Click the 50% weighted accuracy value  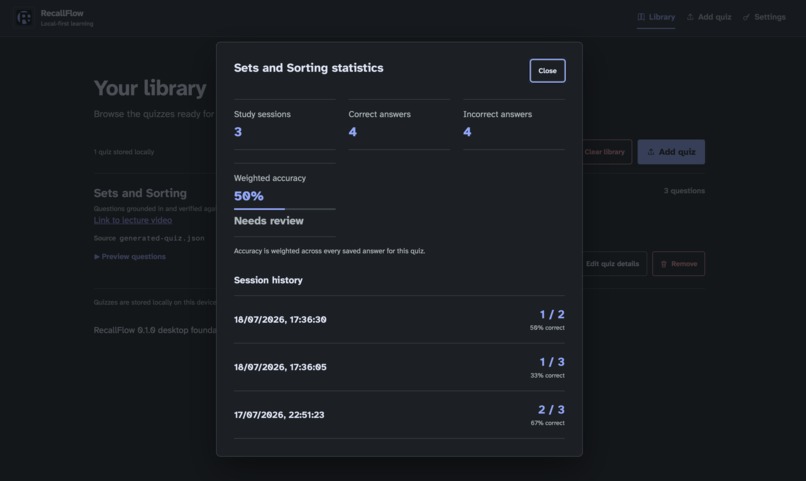[249, 196]
